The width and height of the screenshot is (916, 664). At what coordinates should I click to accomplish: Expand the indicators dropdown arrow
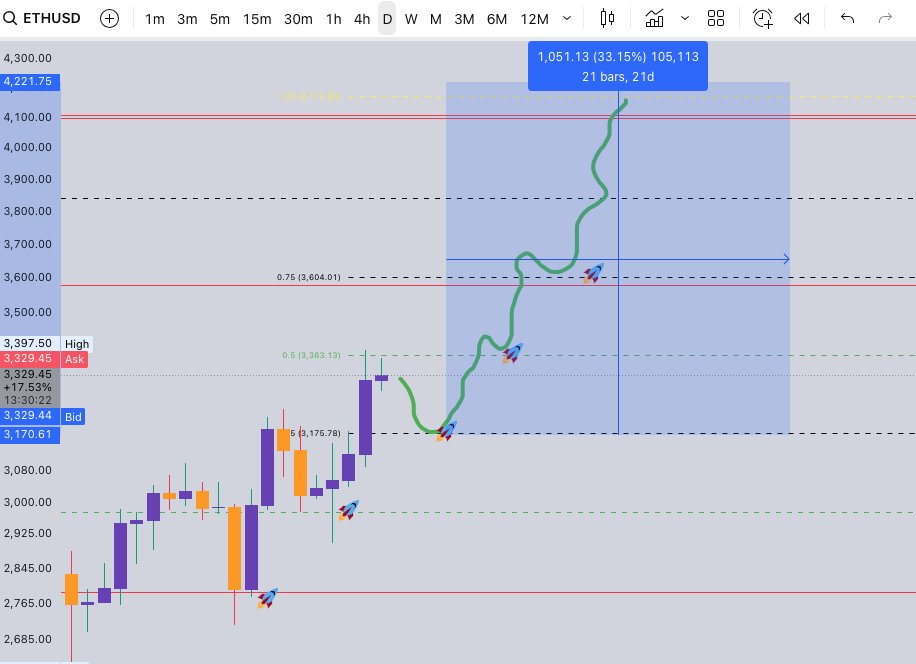[685, 18]
